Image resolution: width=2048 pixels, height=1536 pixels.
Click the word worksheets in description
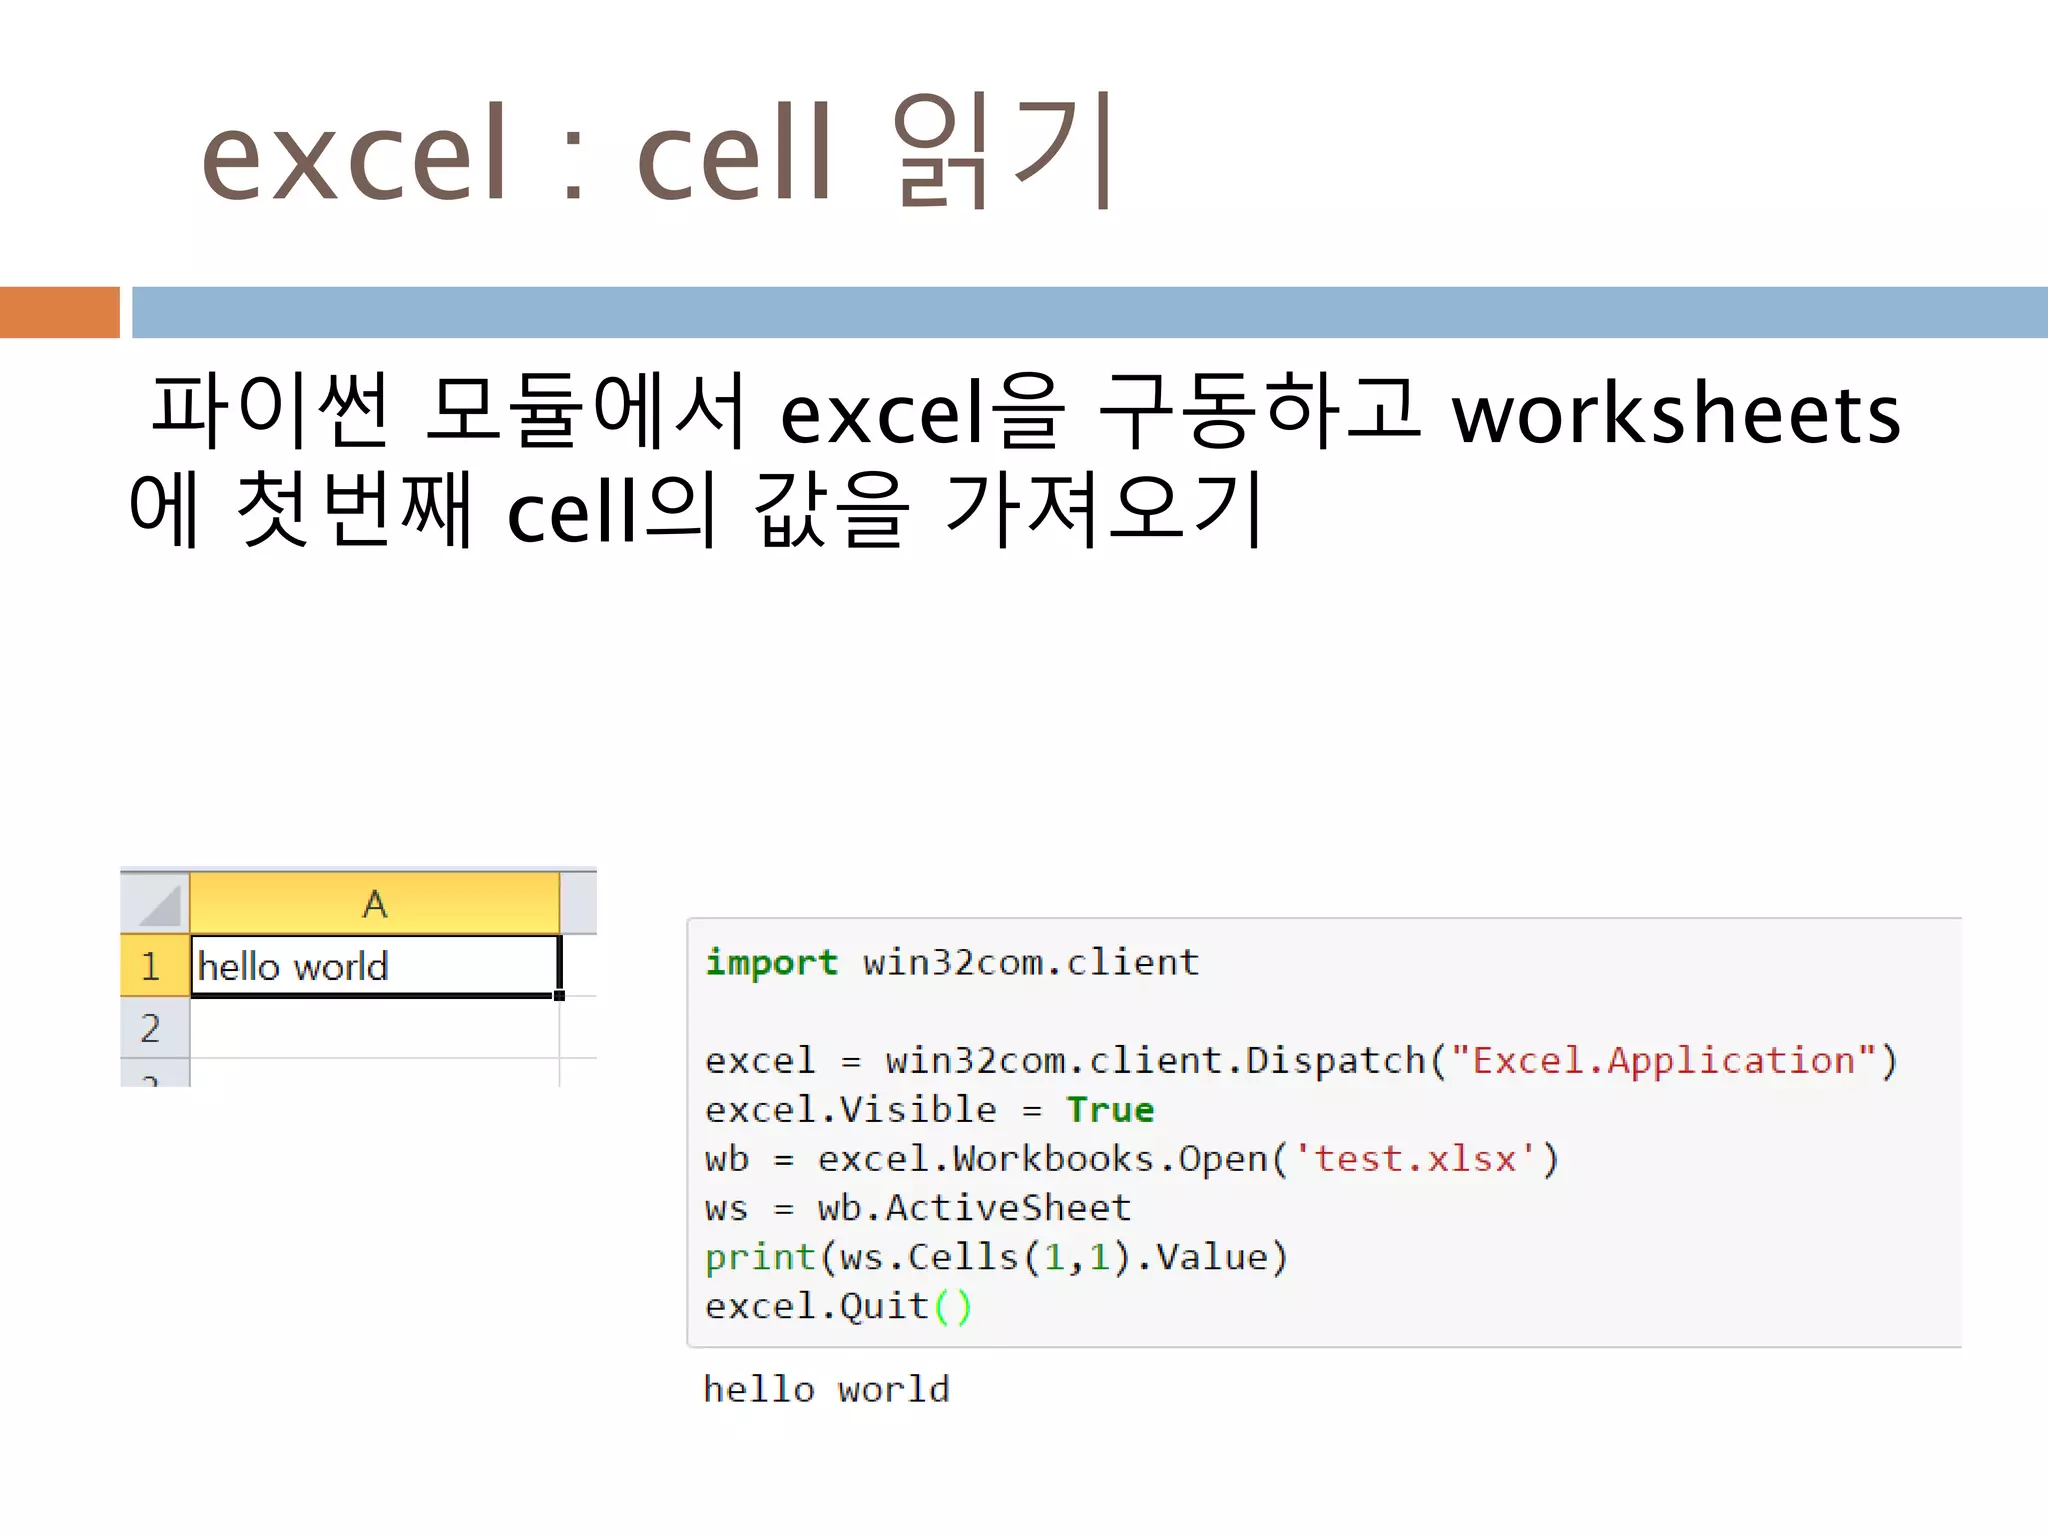tap(1675, 414)
